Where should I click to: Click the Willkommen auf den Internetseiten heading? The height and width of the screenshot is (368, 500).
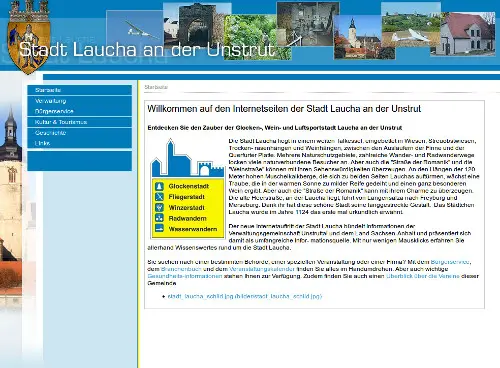284,109
